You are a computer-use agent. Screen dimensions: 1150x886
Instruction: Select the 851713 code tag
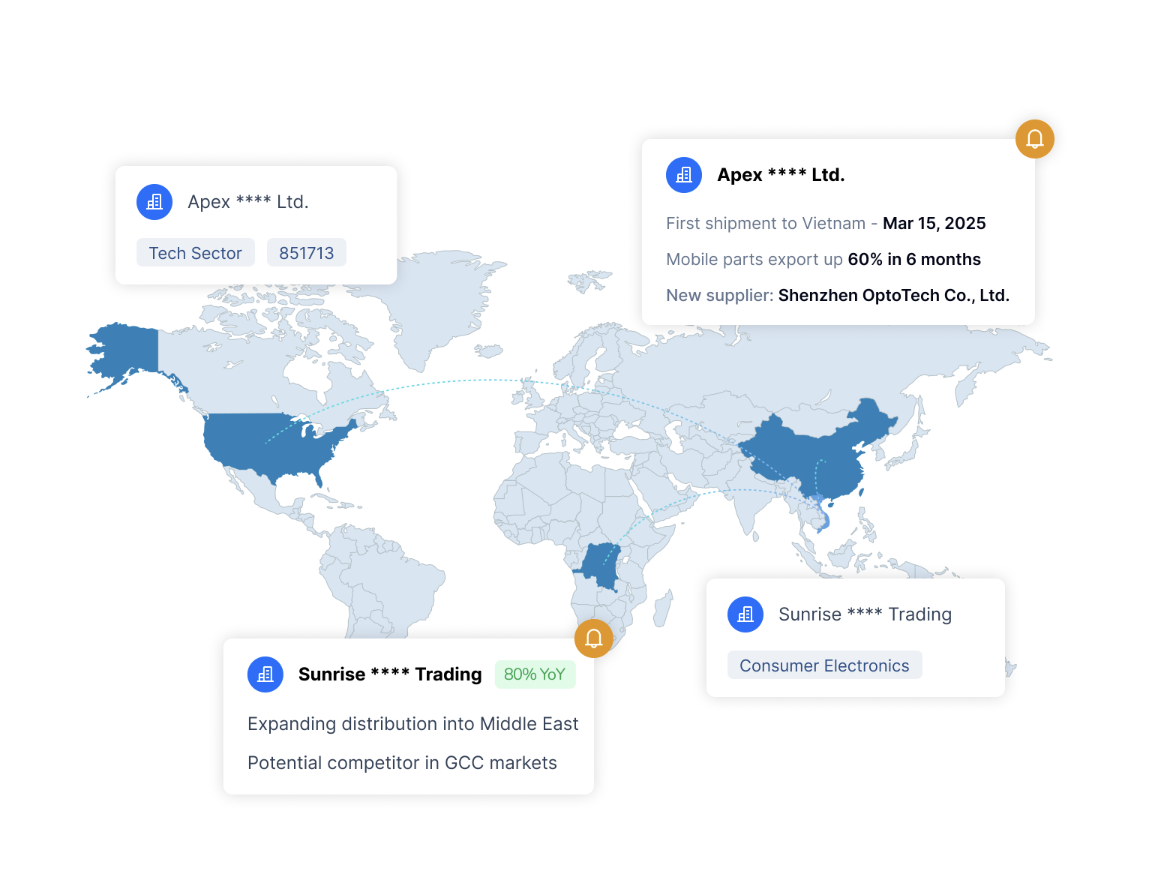pos(306,253)
